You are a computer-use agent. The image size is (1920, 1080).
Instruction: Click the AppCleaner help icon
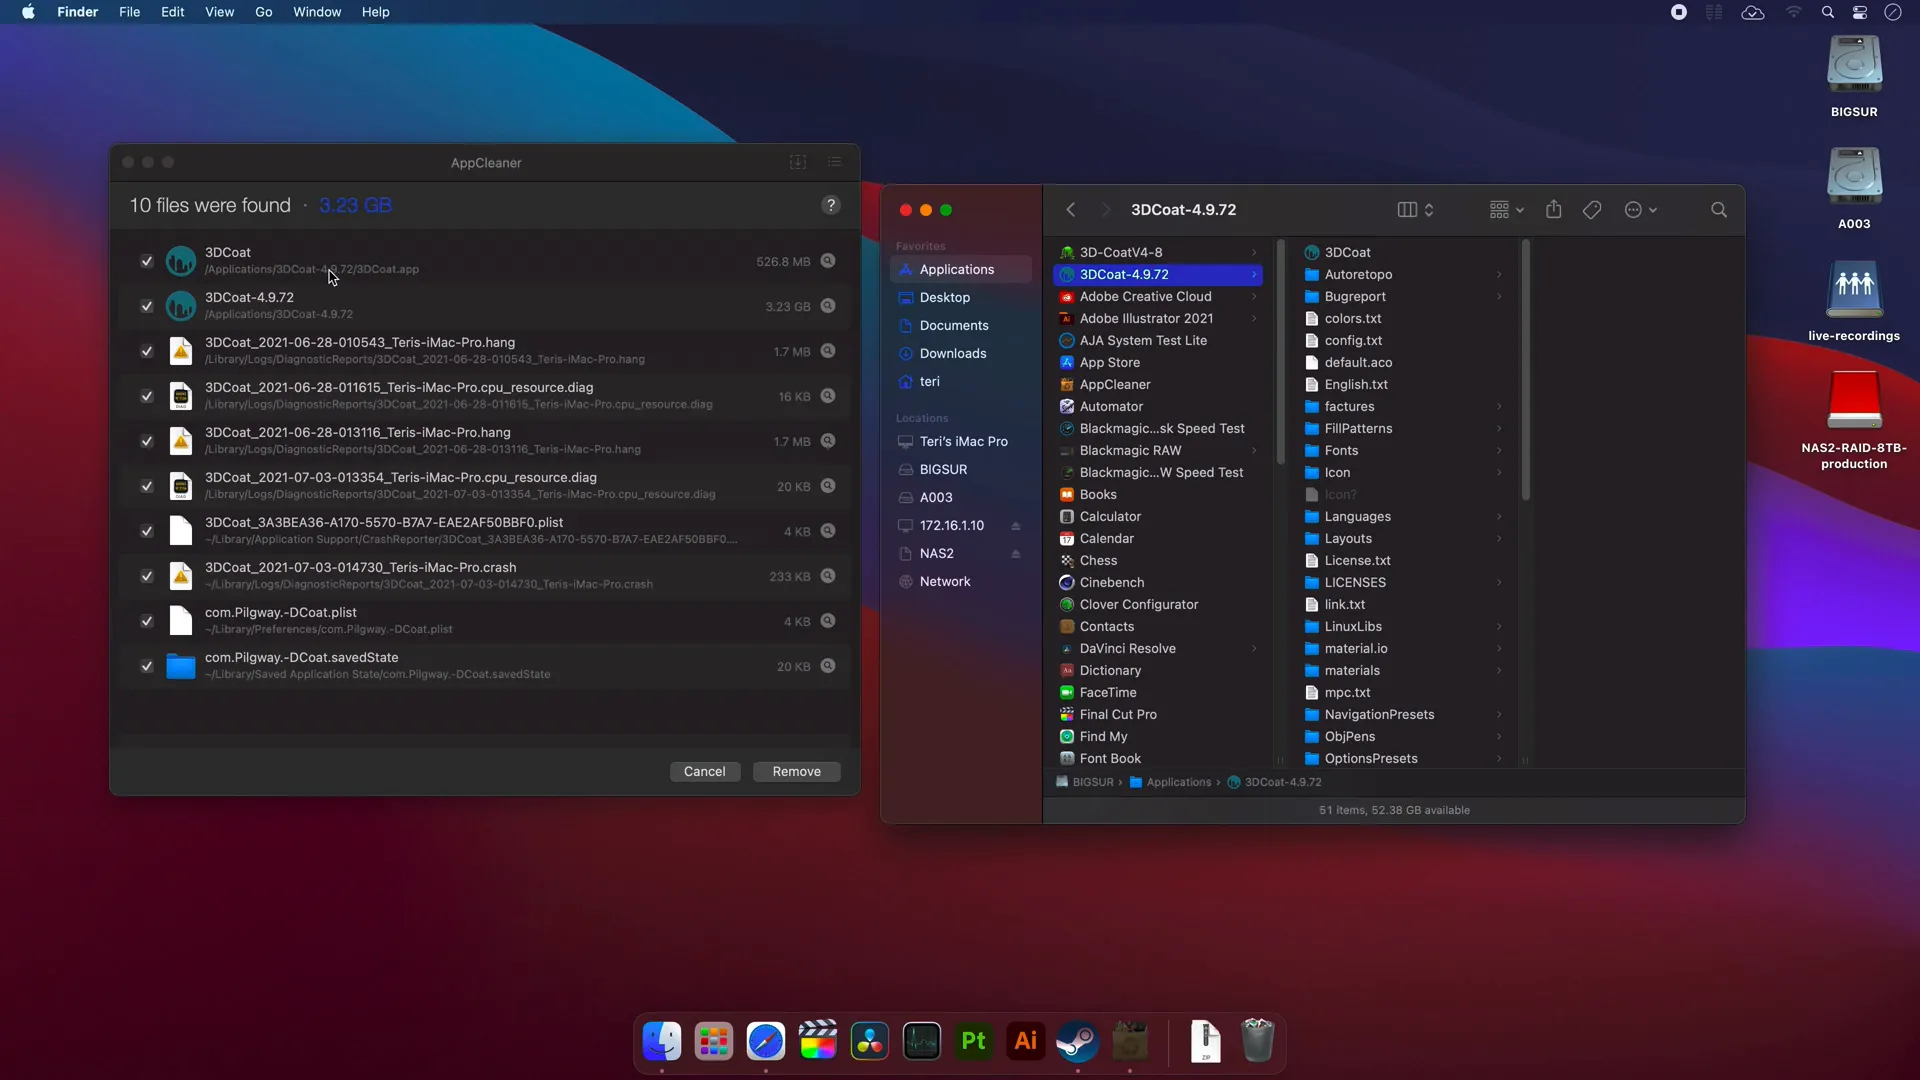pos(831,204)
